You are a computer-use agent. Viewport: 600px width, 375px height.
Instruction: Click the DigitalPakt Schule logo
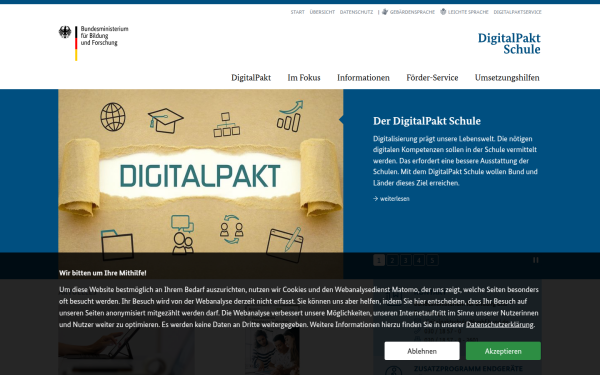click(x=509, y=44)
